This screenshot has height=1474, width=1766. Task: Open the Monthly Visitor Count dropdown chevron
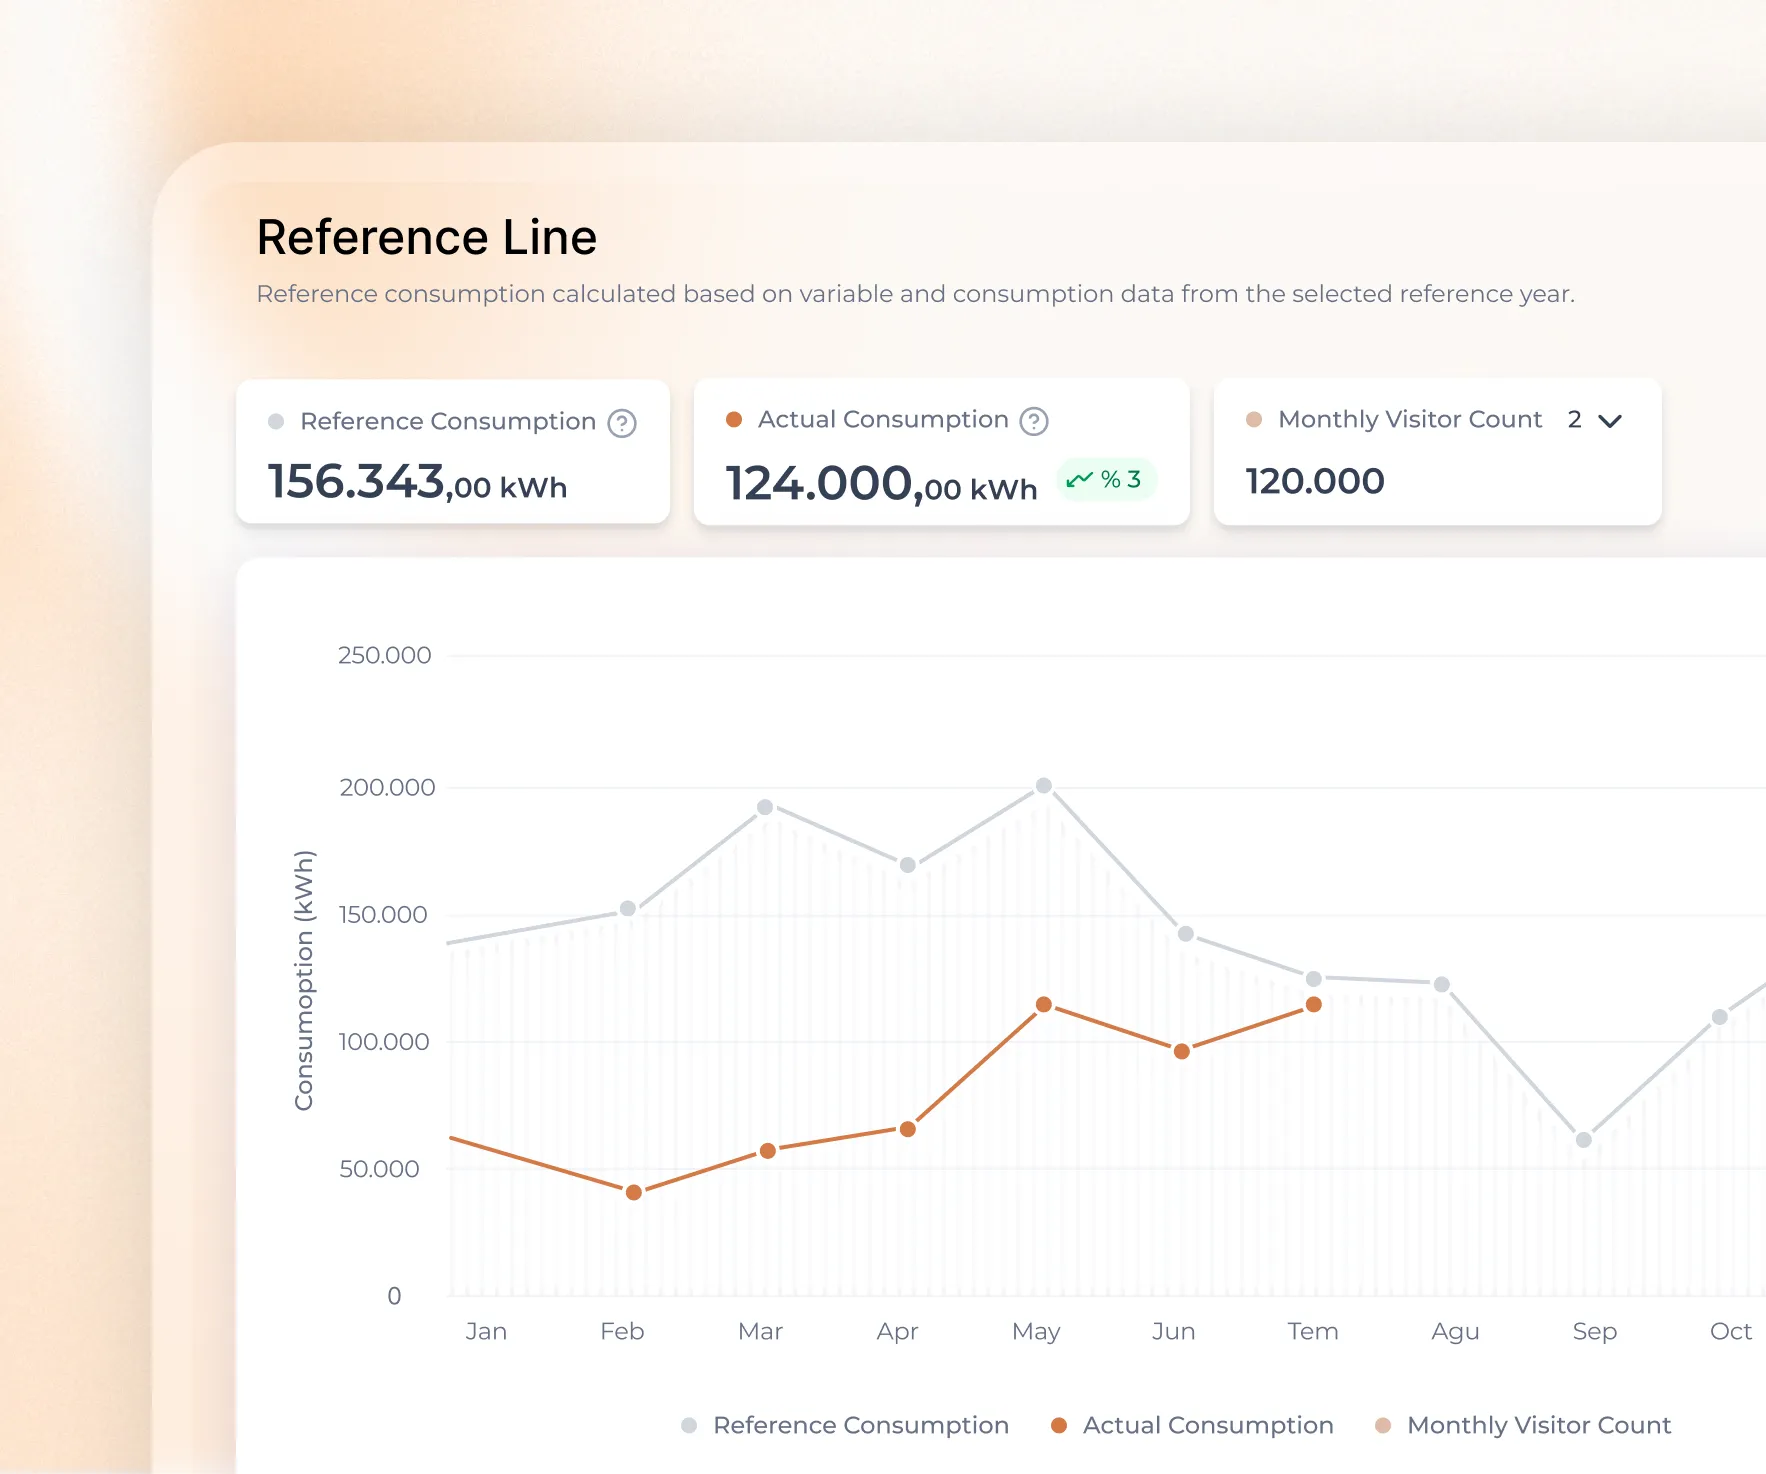[1609, 421]
